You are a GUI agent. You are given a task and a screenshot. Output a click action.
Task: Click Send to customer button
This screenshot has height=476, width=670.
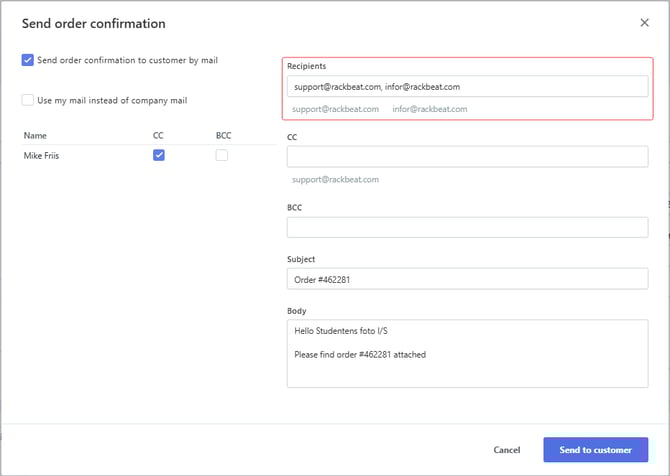pos(595,450)
